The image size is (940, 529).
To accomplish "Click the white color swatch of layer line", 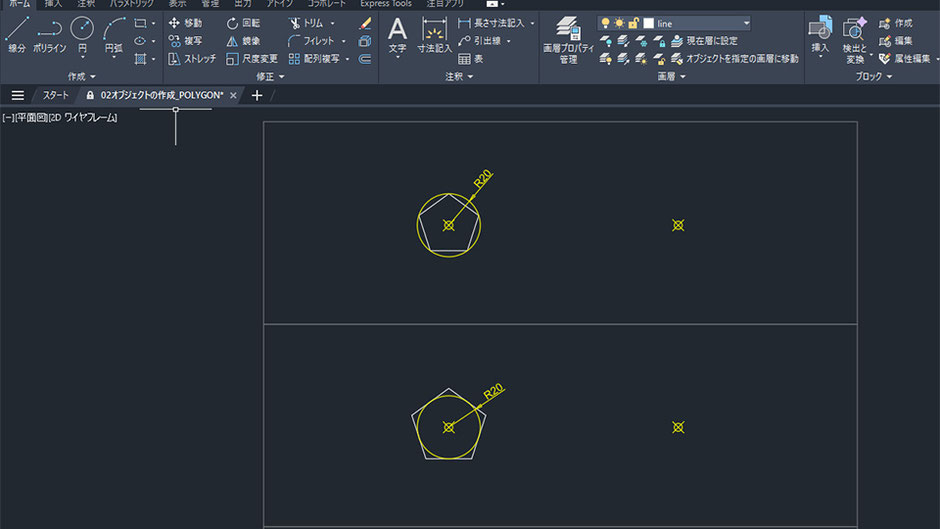I will pyautogui.click(x=649, y=23).
